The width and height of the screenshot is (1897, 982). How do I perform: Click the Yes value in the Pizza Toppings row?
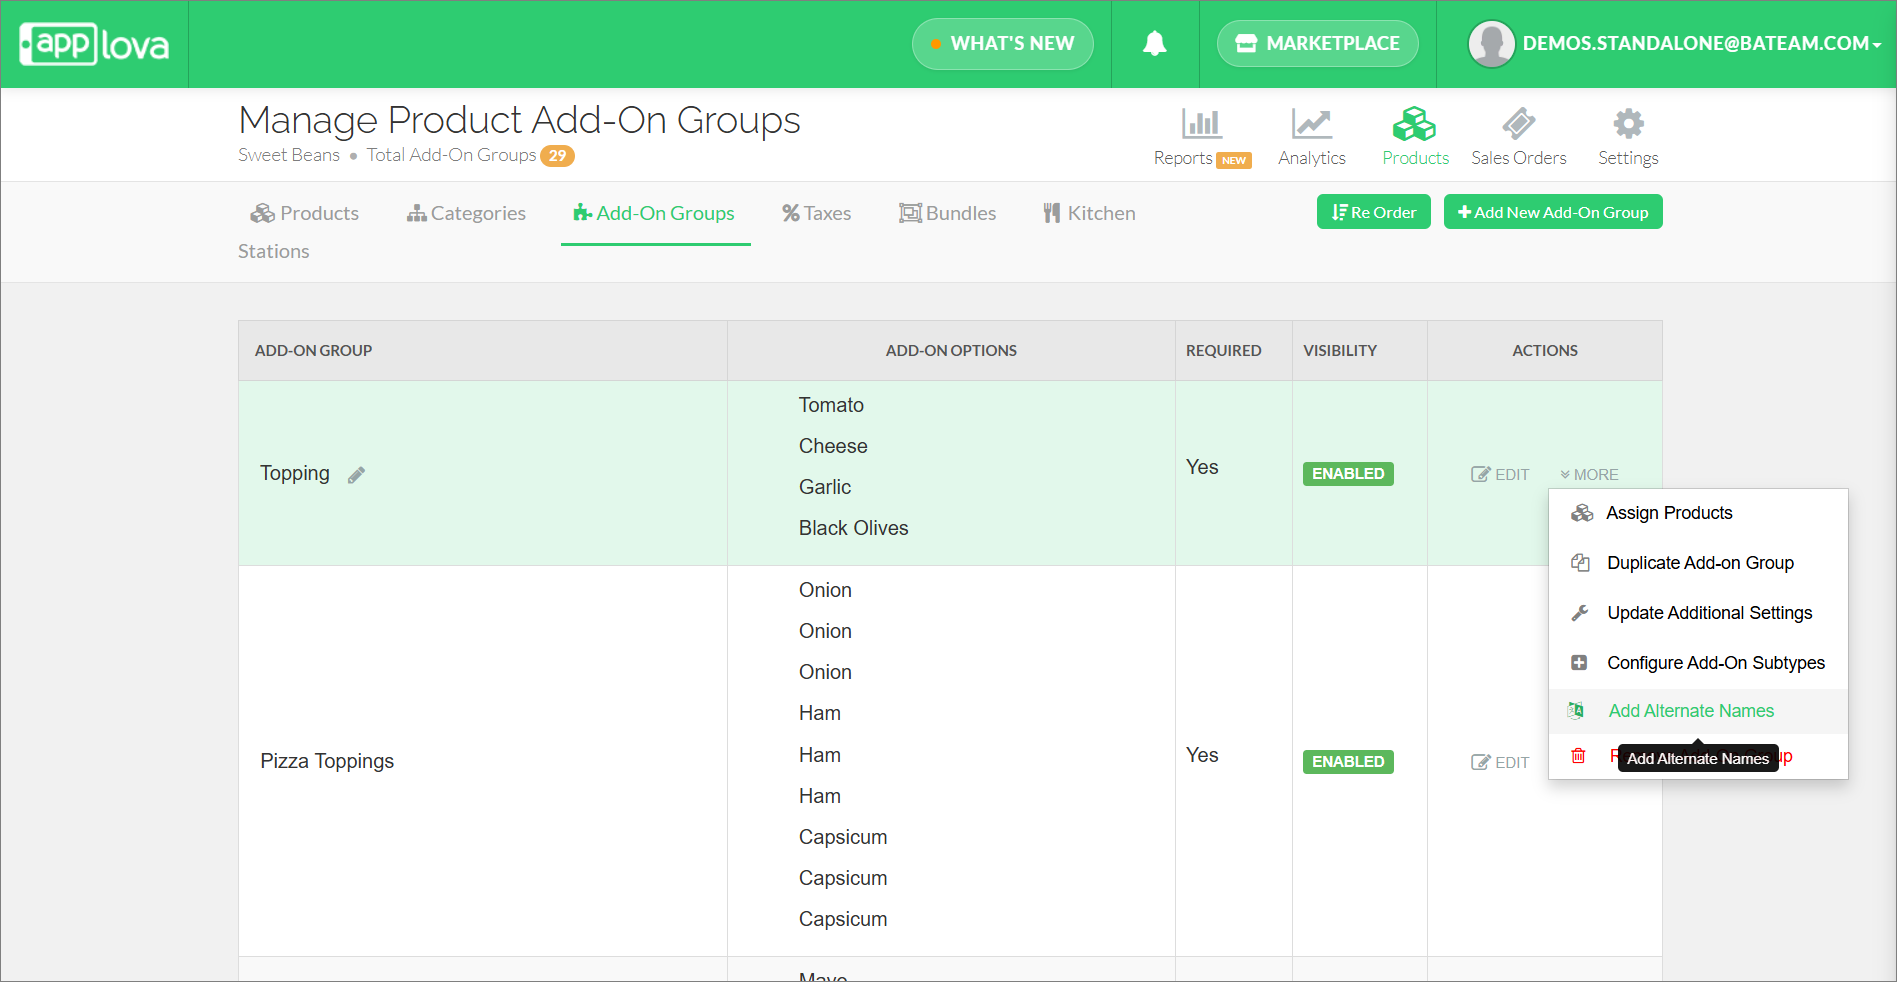(x=1202, y=755)
